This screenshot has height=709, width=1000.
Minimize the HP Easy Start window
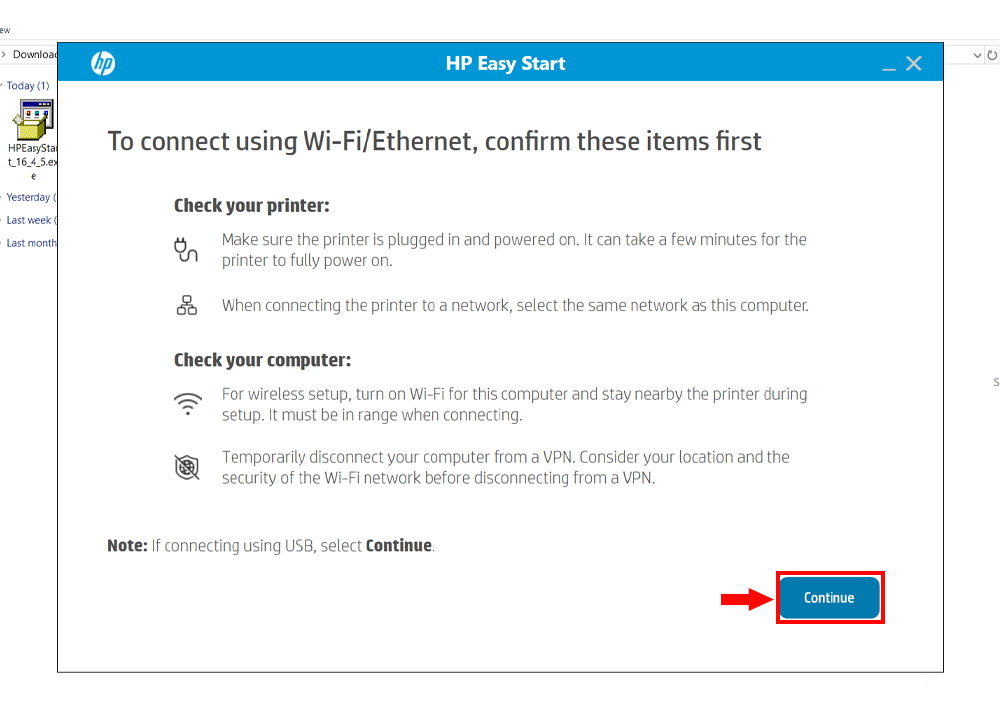click(889, 64)
